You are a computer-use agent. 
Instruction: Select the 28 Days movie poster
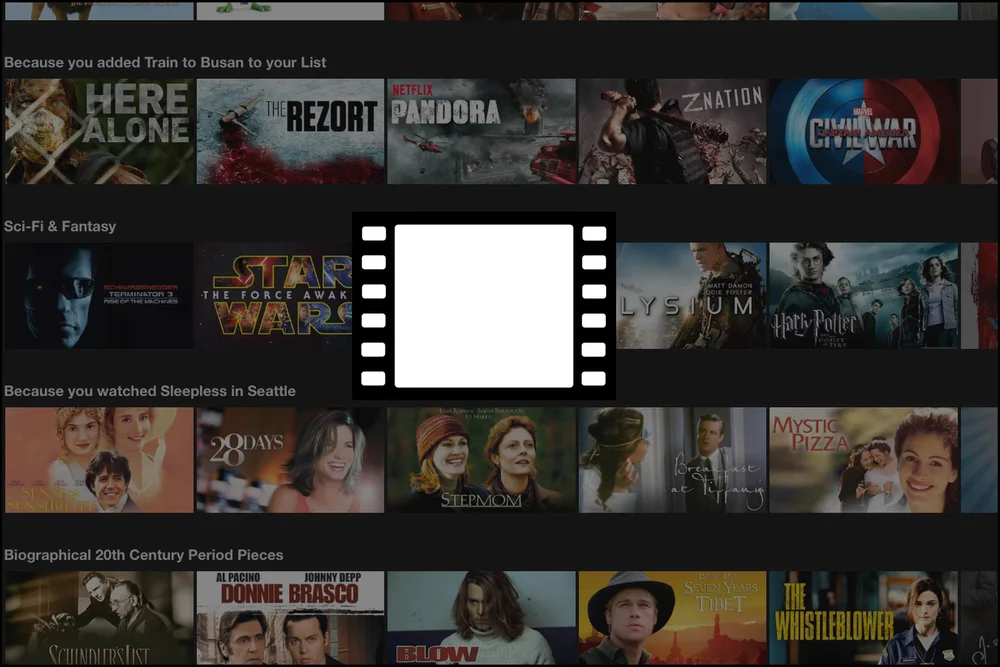pyautogui.click(x=290, y=460)
